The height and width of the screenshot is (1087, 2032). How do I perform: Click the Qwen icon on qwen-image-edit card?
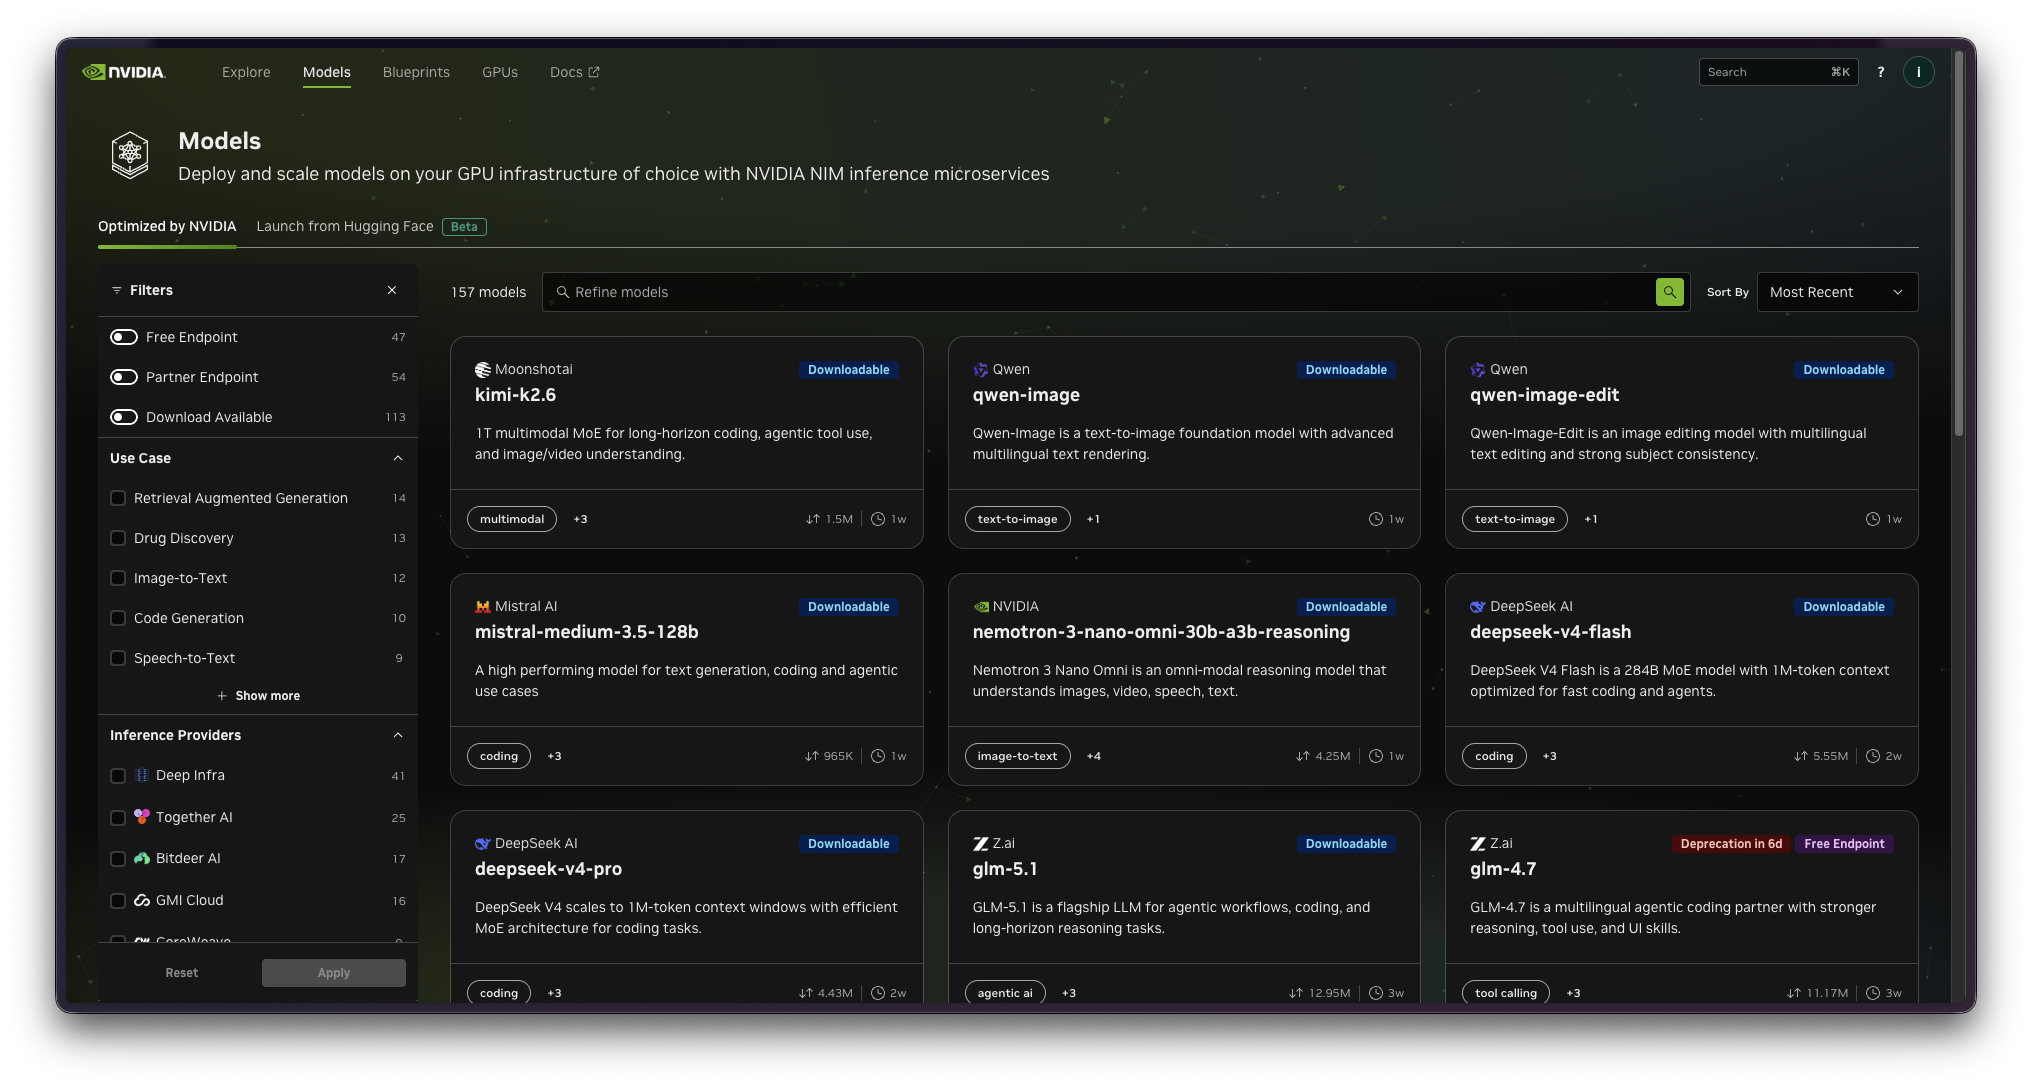(1477, 370)
